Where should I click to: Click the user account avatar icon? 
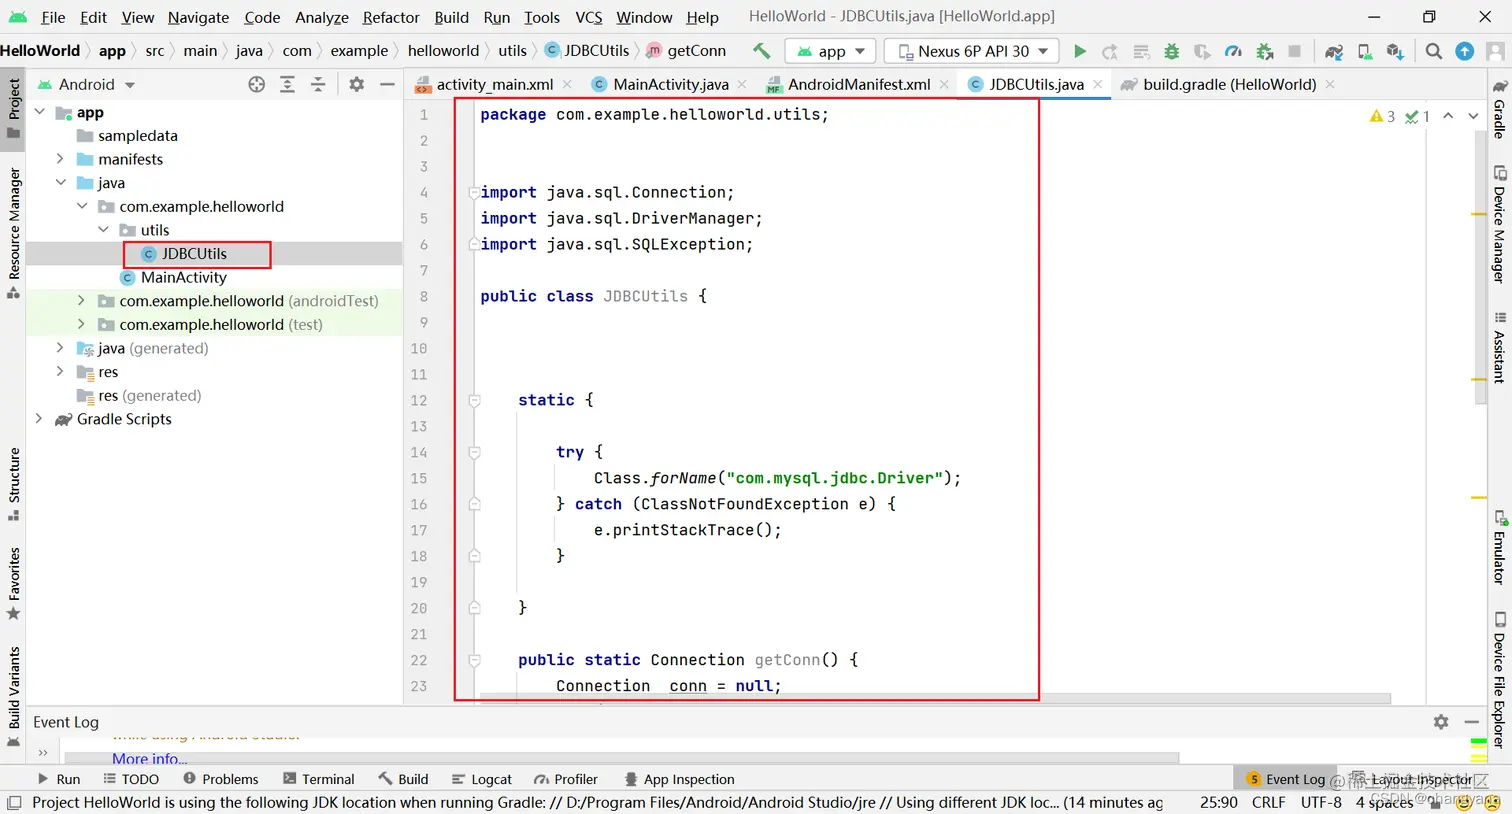pyautogui.click(x=1496, y=51)
